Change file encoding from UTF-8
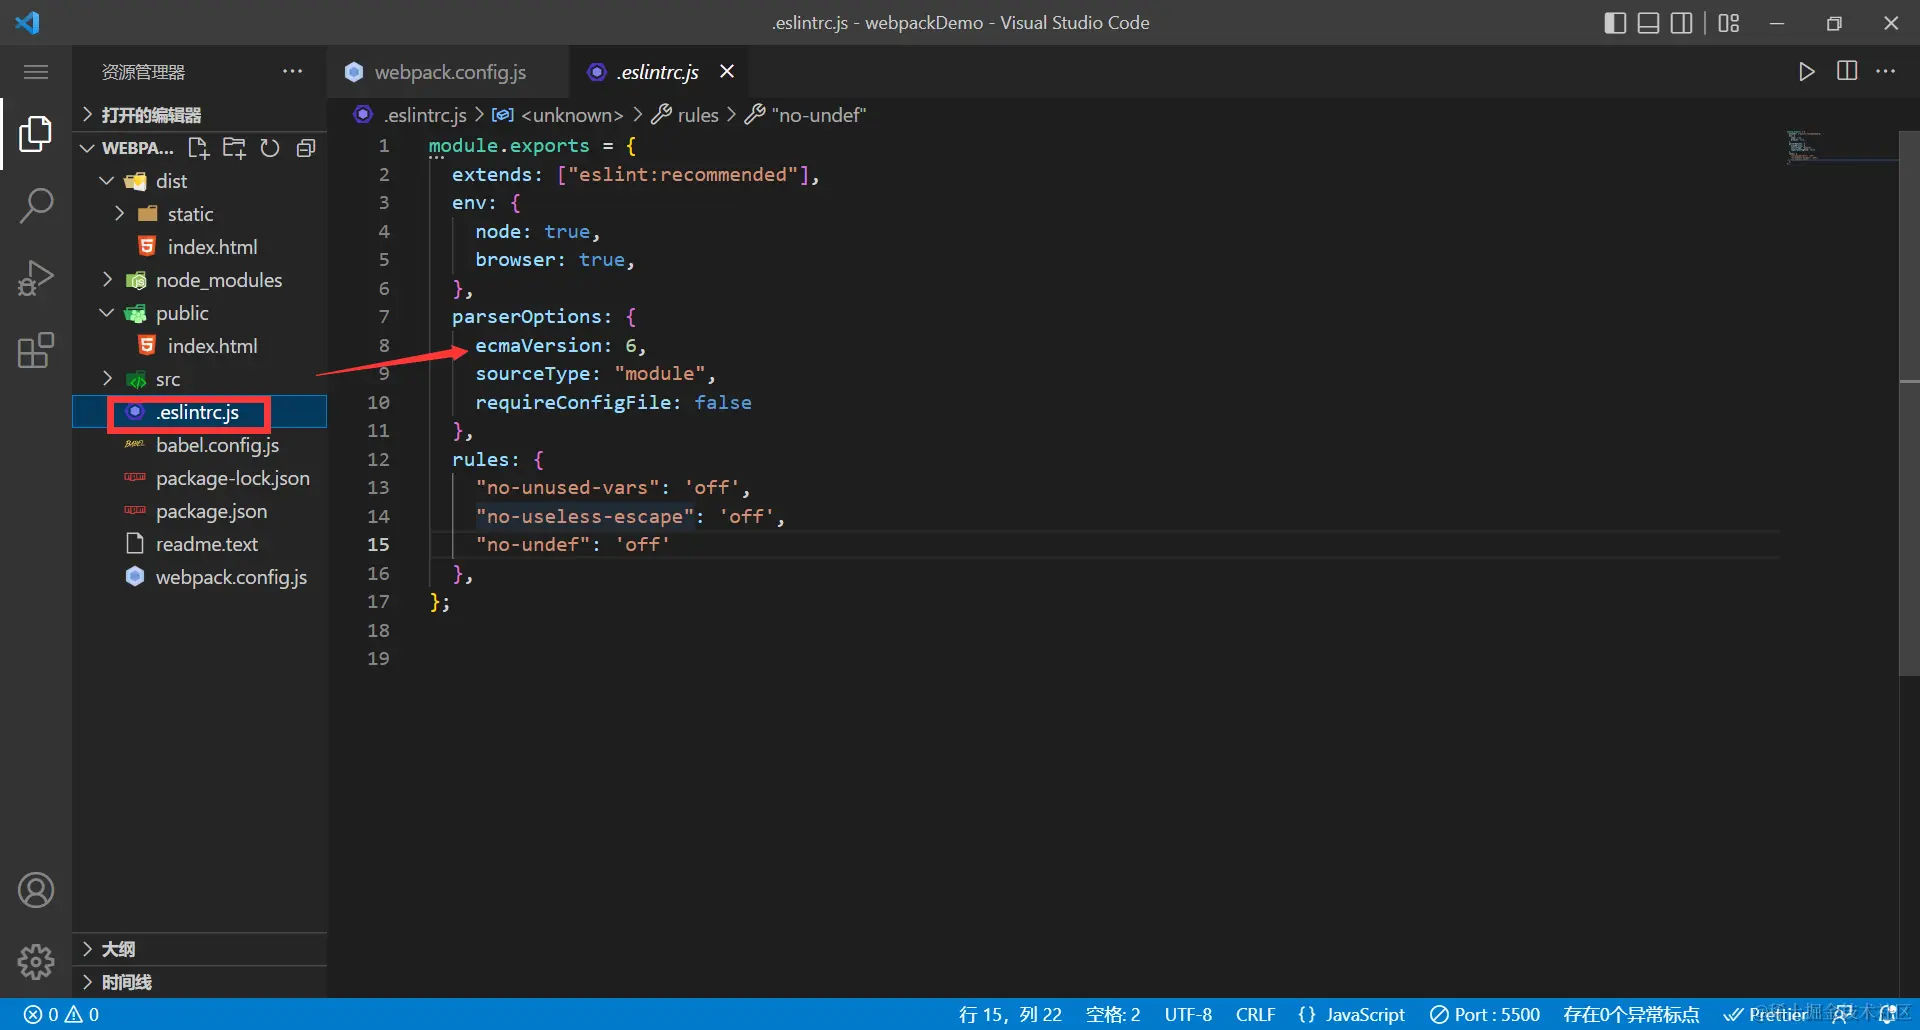 [x=1188, y=1014]
